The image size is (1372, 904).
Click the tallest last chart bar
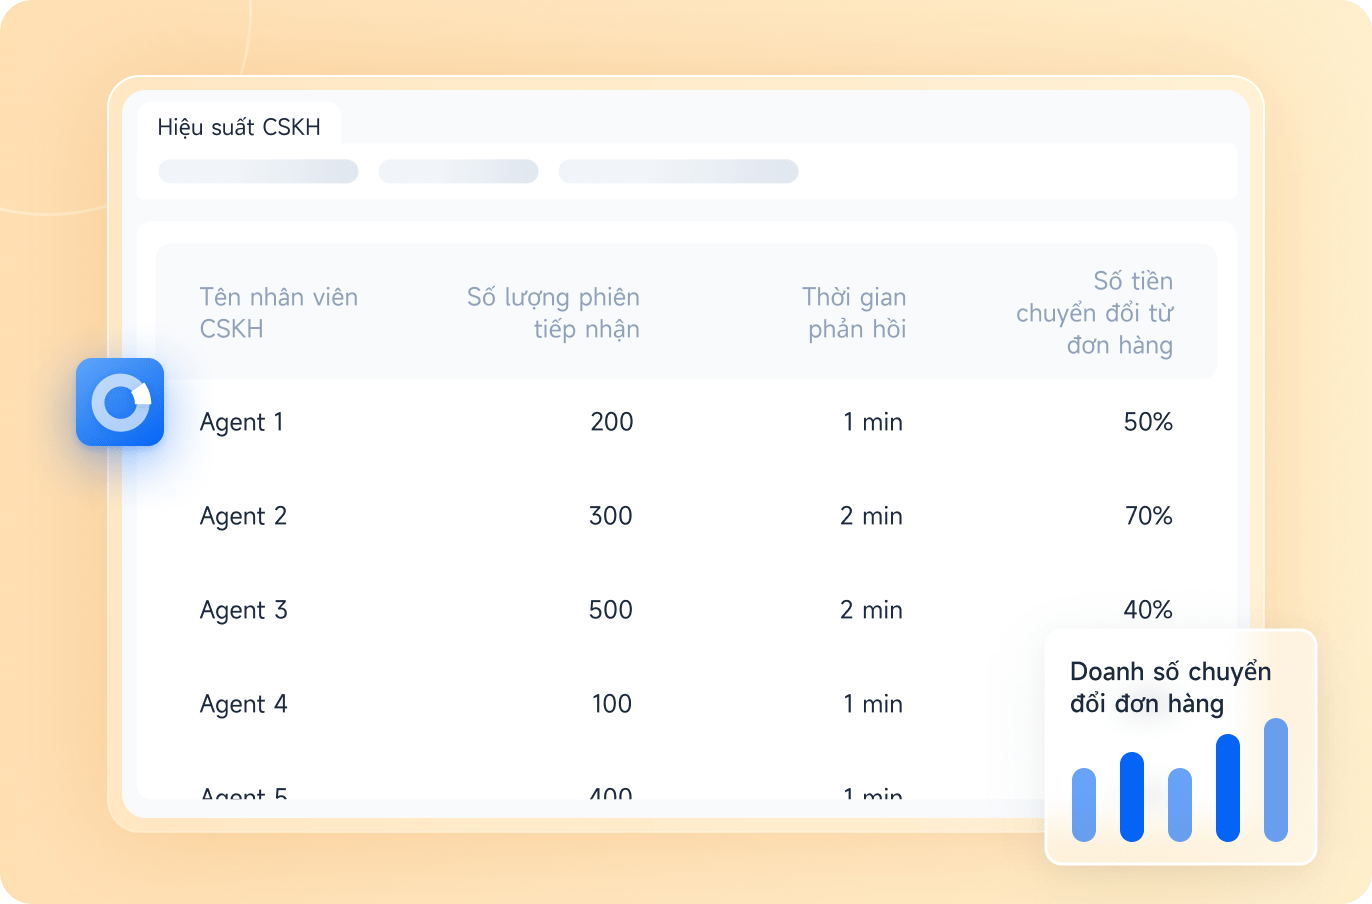tap(1276, 779)
